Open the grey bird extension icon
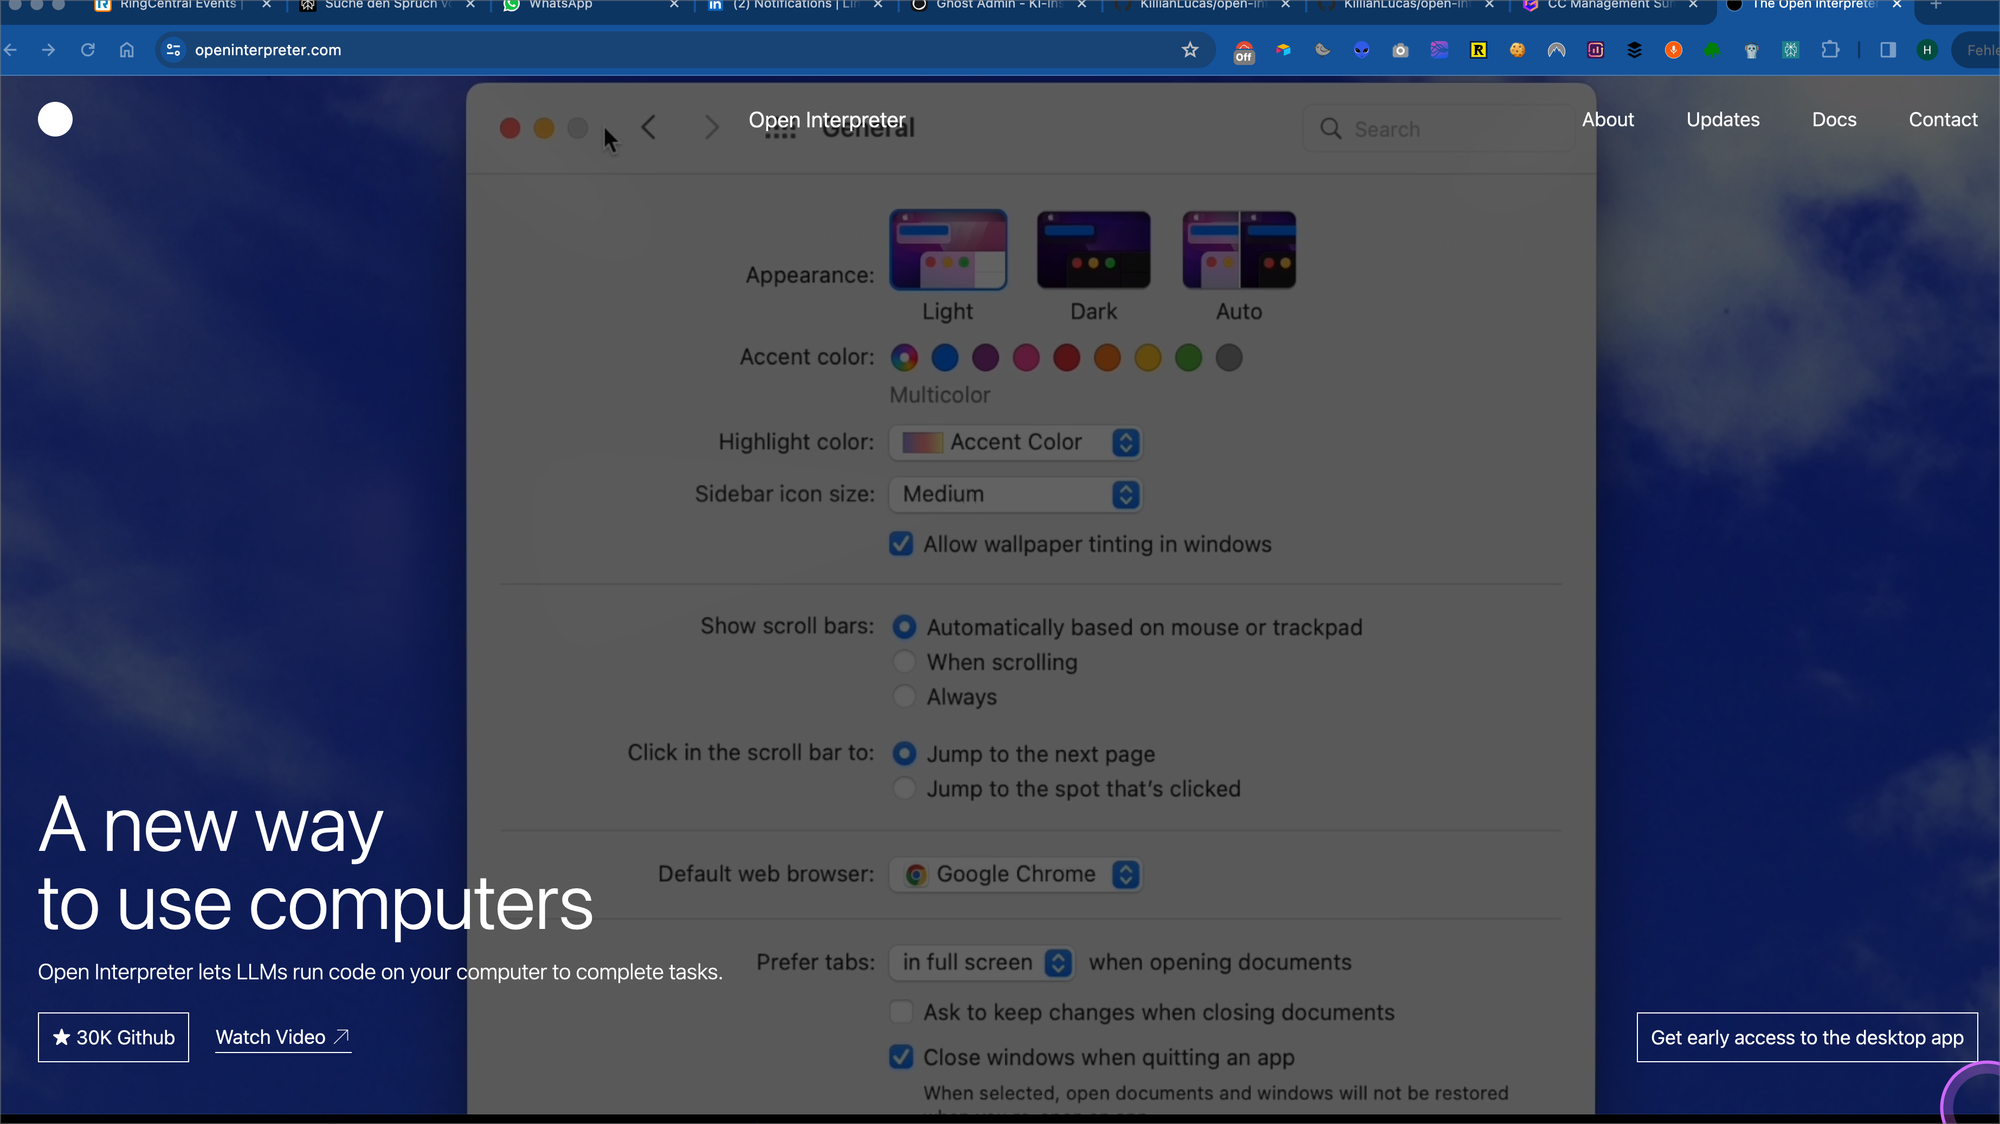This screenshot has width=2000, height=1124. (x=1322, y=50)
